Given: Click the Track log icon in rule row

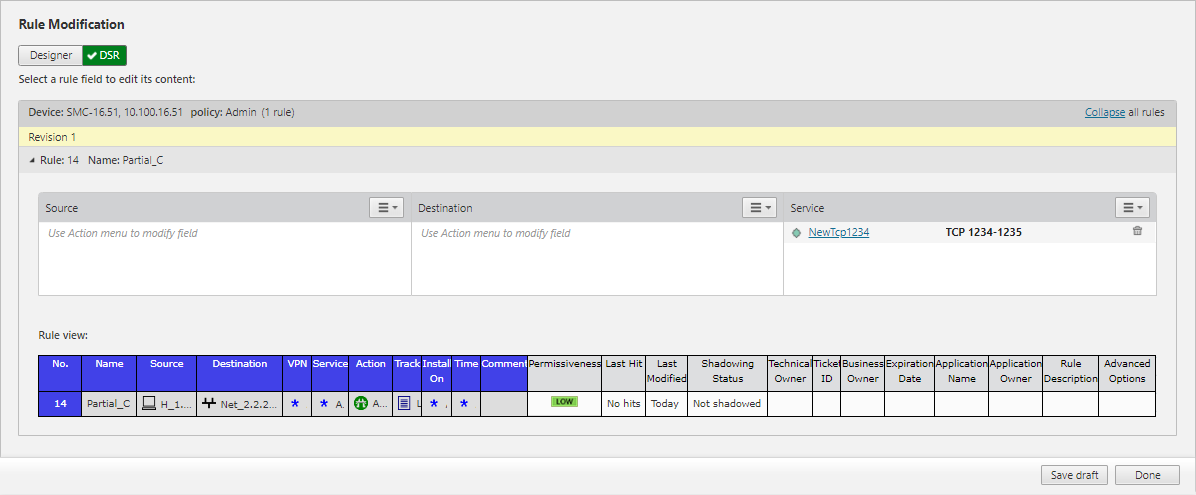Looking at the screenshot, I should 404,403.
